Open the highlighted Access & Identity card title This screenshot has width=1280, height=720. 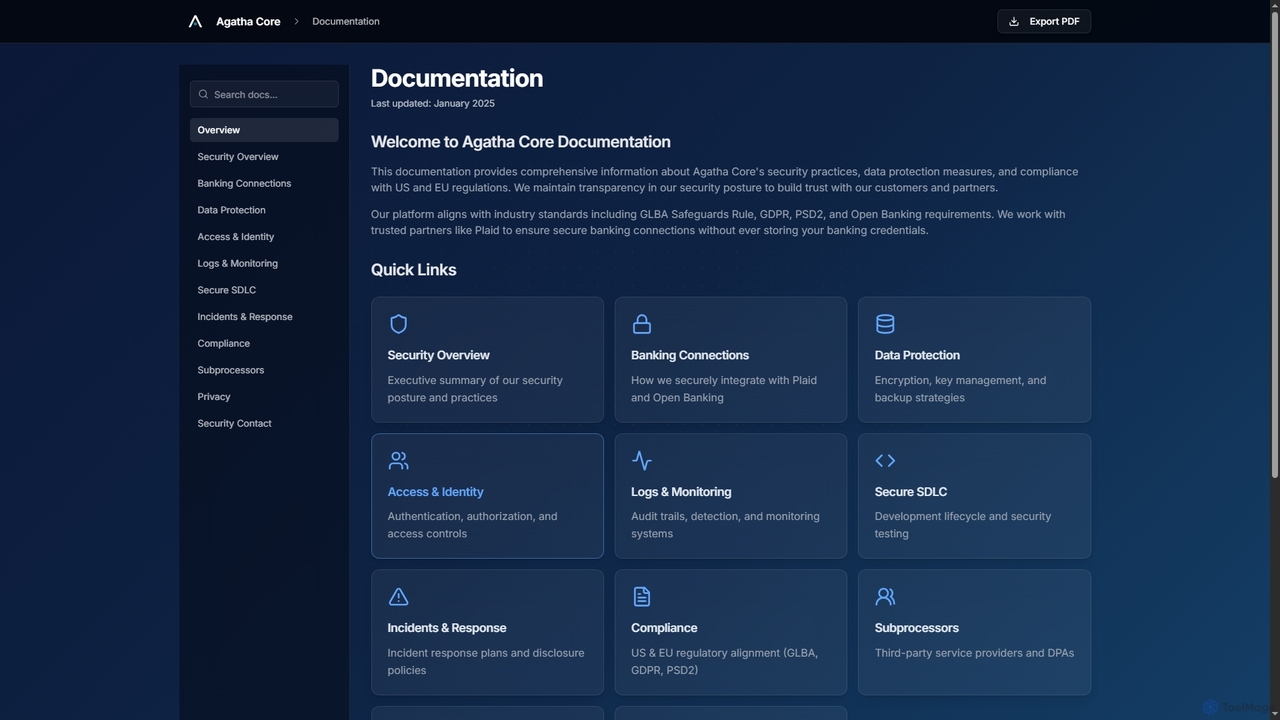(x=435, y=492)
